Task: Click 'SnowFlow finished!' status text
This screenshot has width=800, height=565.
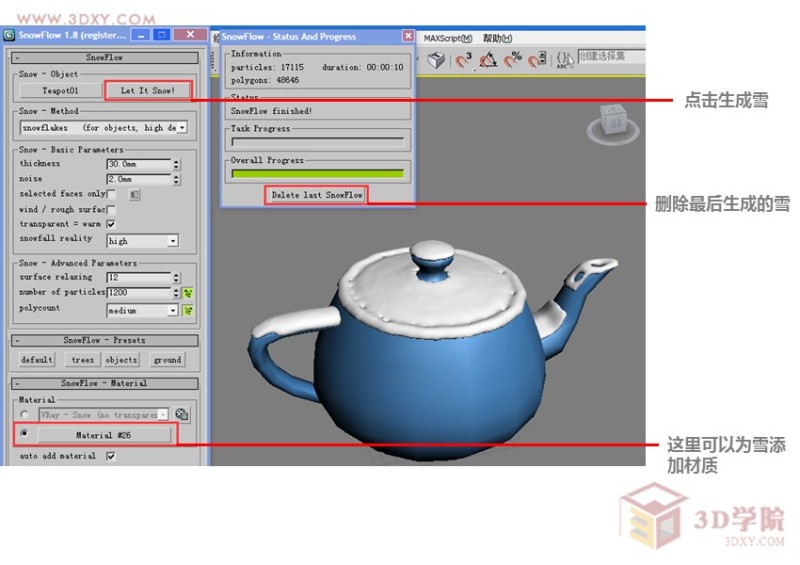Action: [271, 111]
